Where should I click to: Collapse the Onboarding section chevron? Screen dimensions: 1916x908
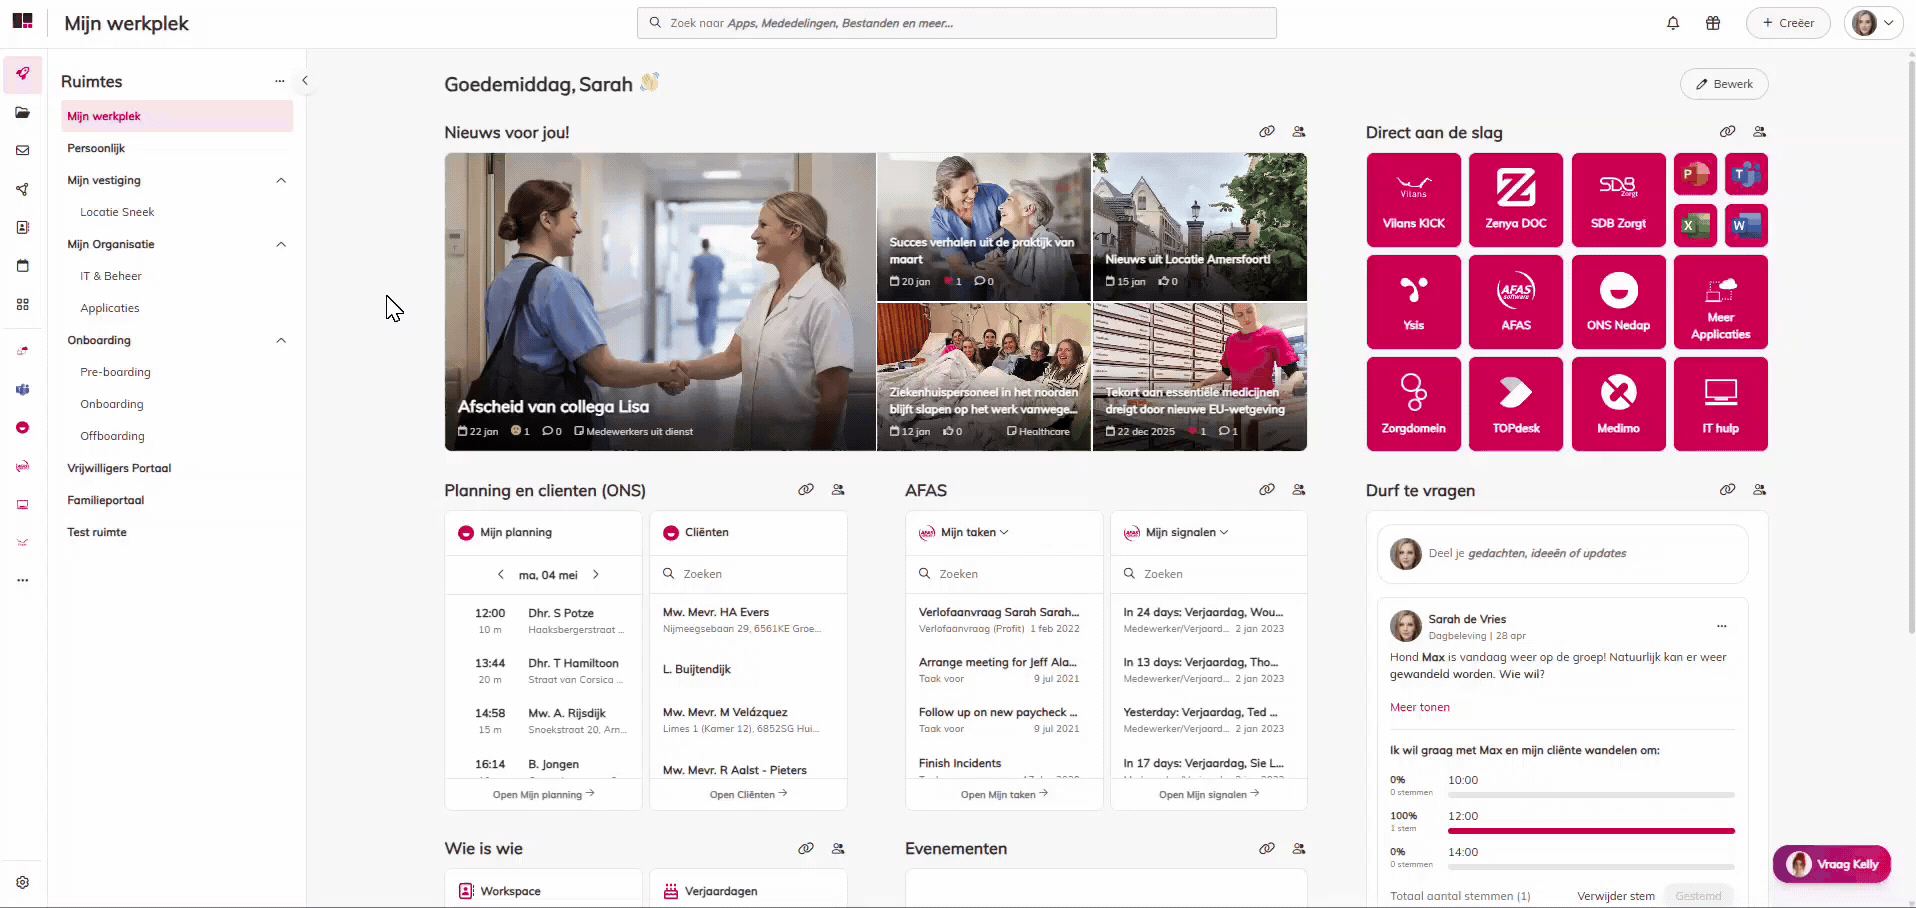(x=281, y=340)
